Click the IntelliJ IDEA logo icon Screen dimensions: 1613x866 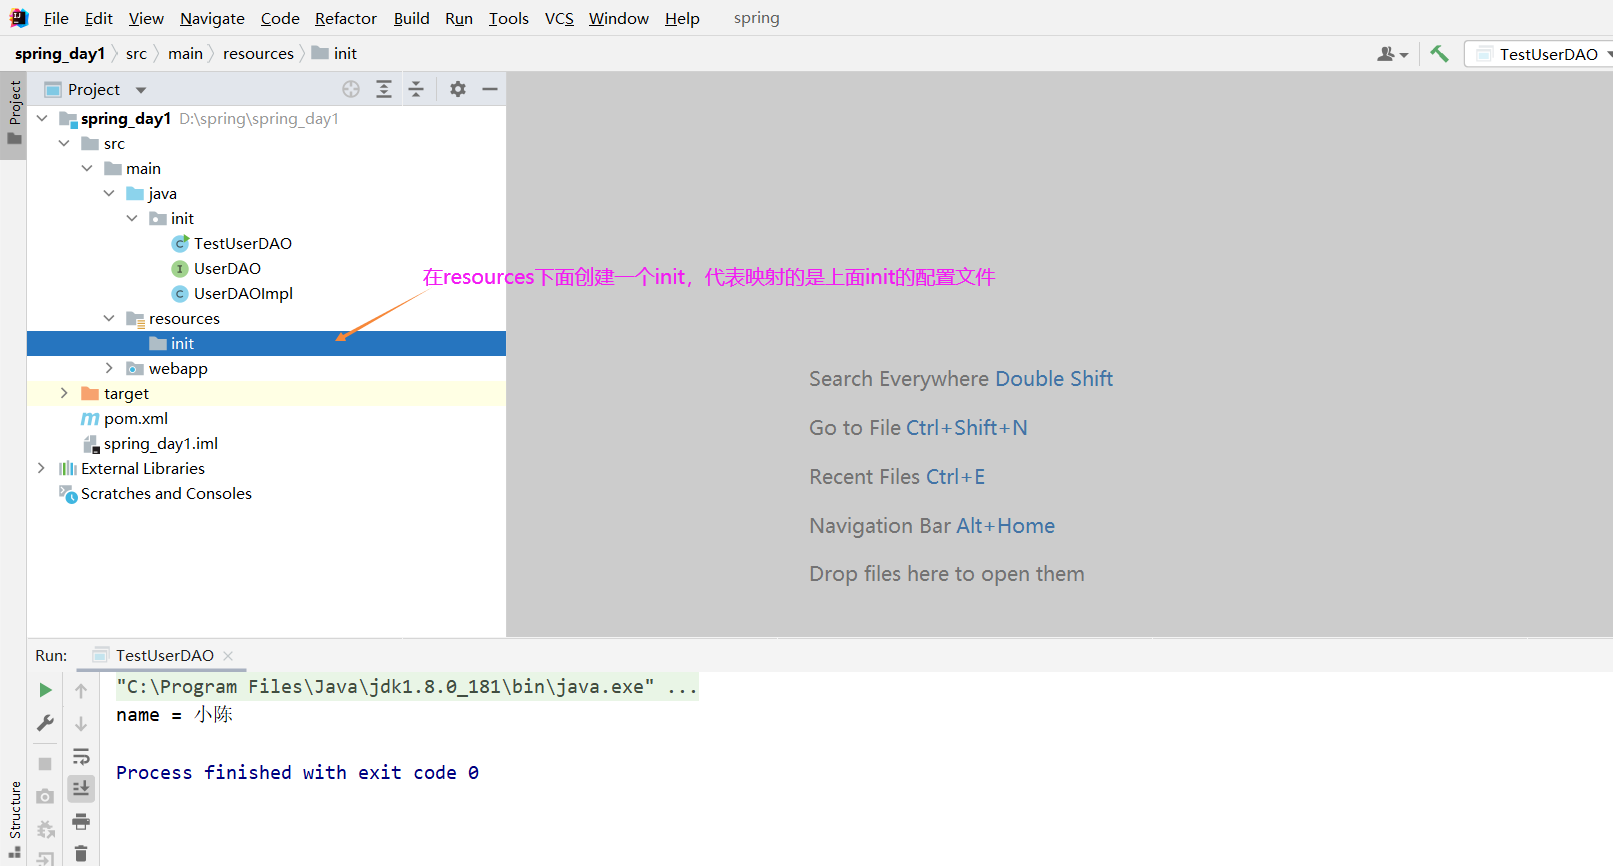tap(19, 18)
